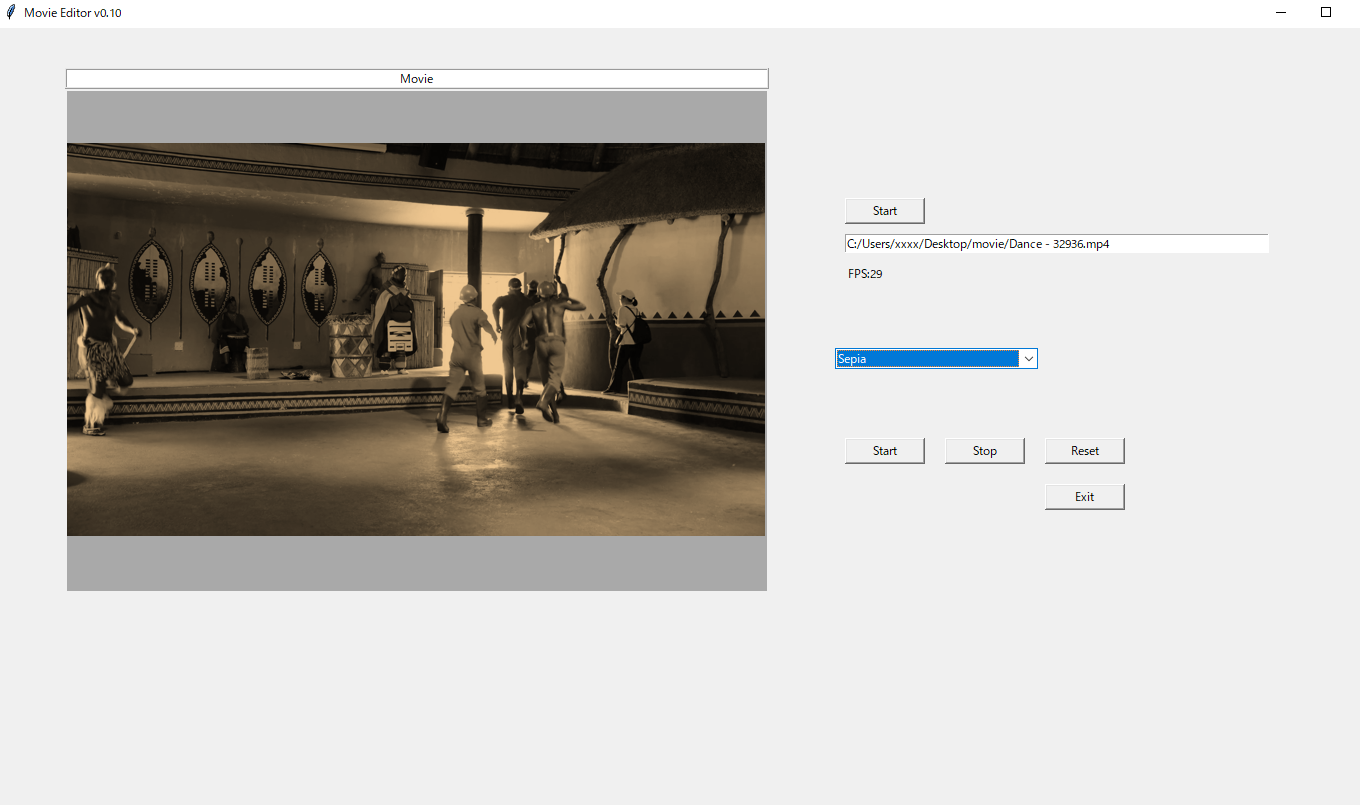This screenshot has width=1360, height=805.
Task: Click the Start button above the file path
Action: tap(885, 210)
